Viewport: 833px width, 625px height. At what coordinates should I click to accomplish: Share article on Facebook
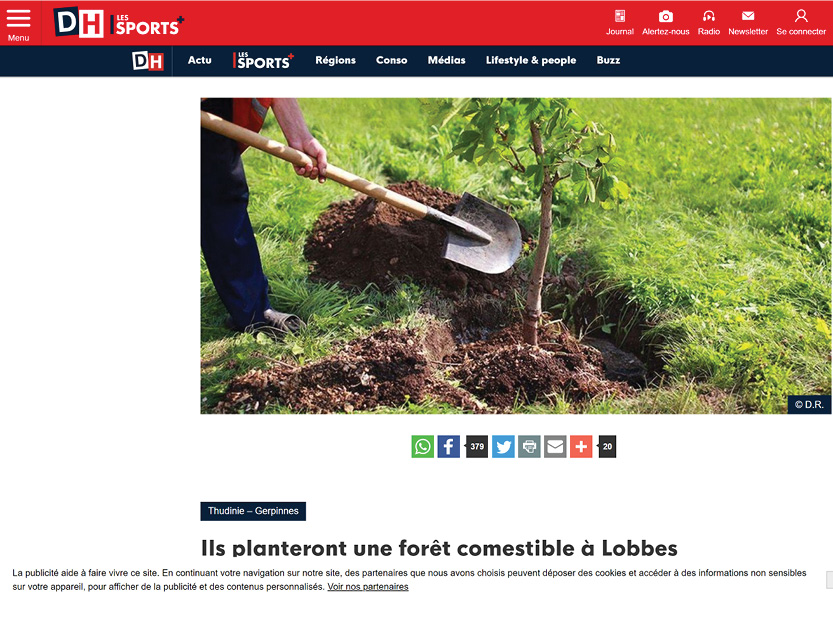(x=448, y=446)
